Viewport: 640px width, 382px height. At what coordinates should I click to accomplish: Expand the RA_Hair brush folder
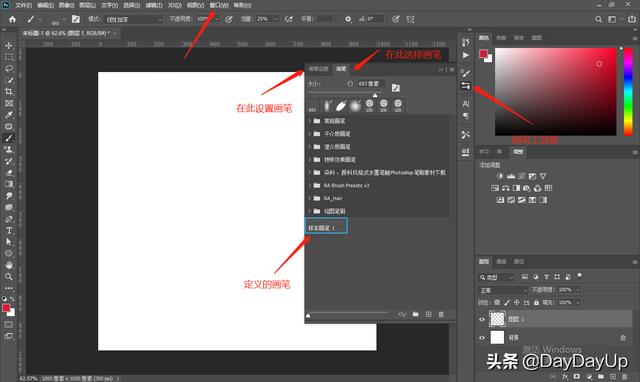point(309,198)
